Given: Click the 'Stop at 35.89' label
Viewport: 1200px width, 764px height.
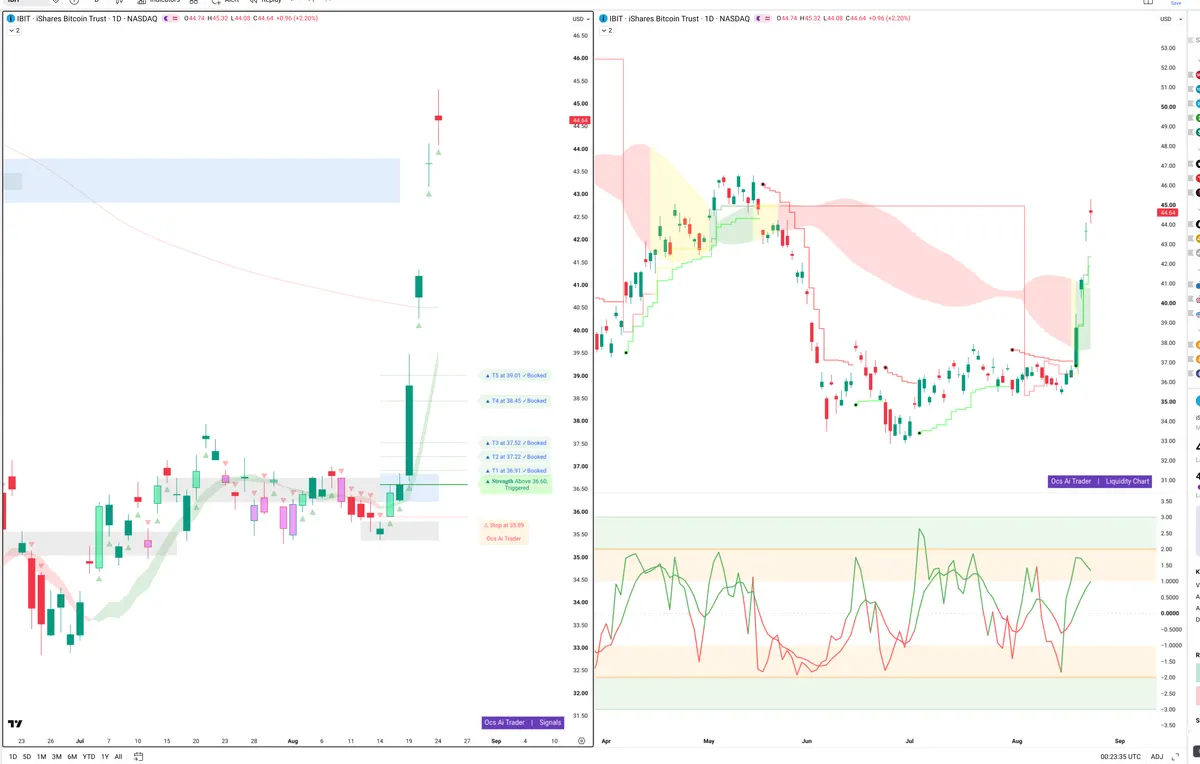Looking at the screenshot, I should point(505,524).
